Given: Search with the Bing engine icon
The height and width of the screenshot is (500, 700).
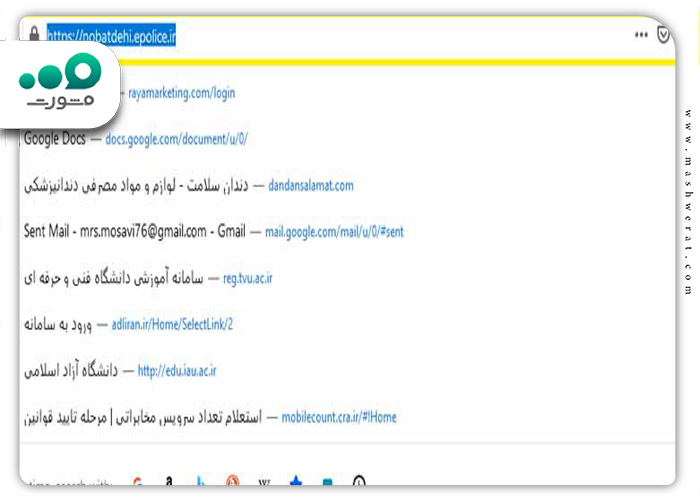Looking at the screenshot, I should (x=201, y=481).
